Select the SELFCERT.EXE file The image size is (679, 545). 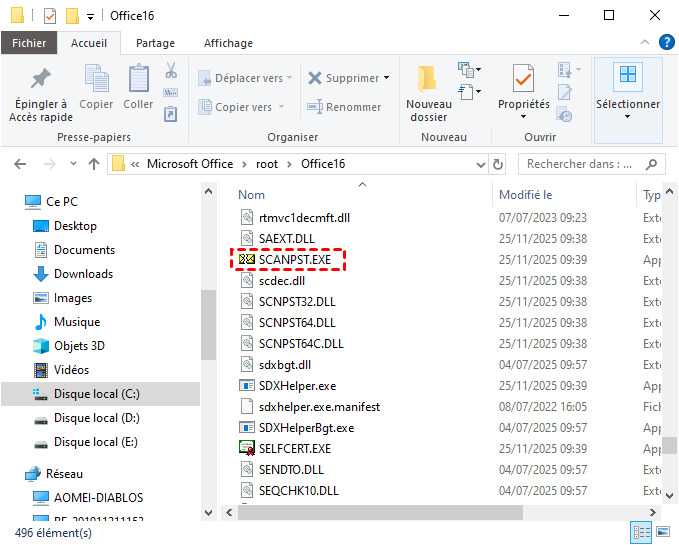pos(295,448)
